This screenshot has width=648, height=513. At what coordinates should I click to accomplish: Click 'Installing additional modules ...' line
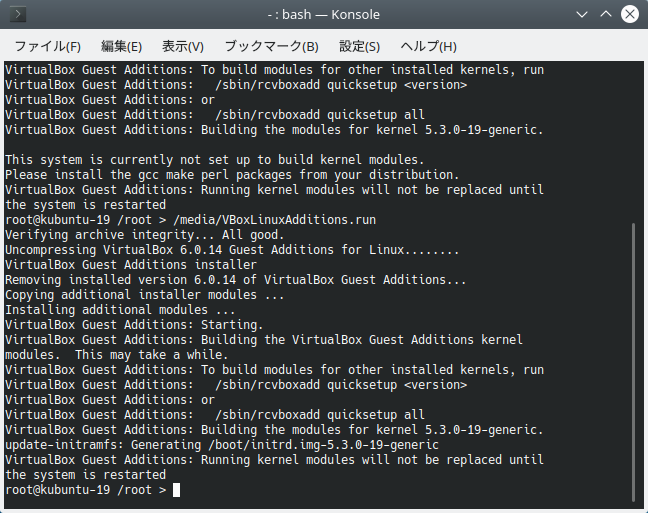pyautogui.click(x=120, y=310)
